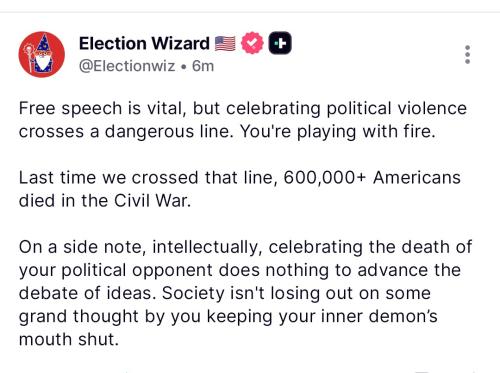Open Election Wizard's profile avatar

[42, 54]
